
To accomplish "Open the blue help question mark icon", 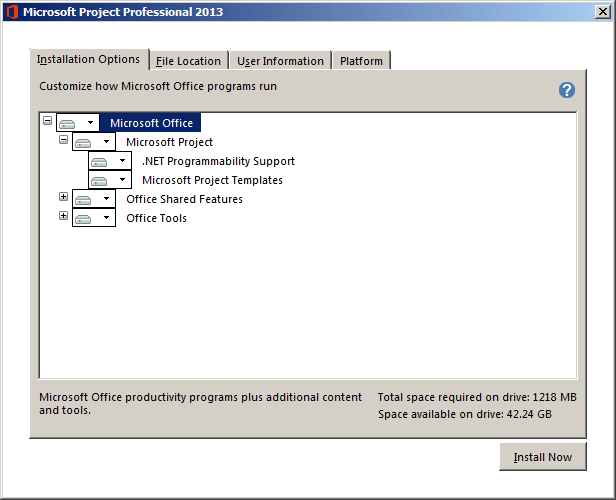I will tap(566, 90).
